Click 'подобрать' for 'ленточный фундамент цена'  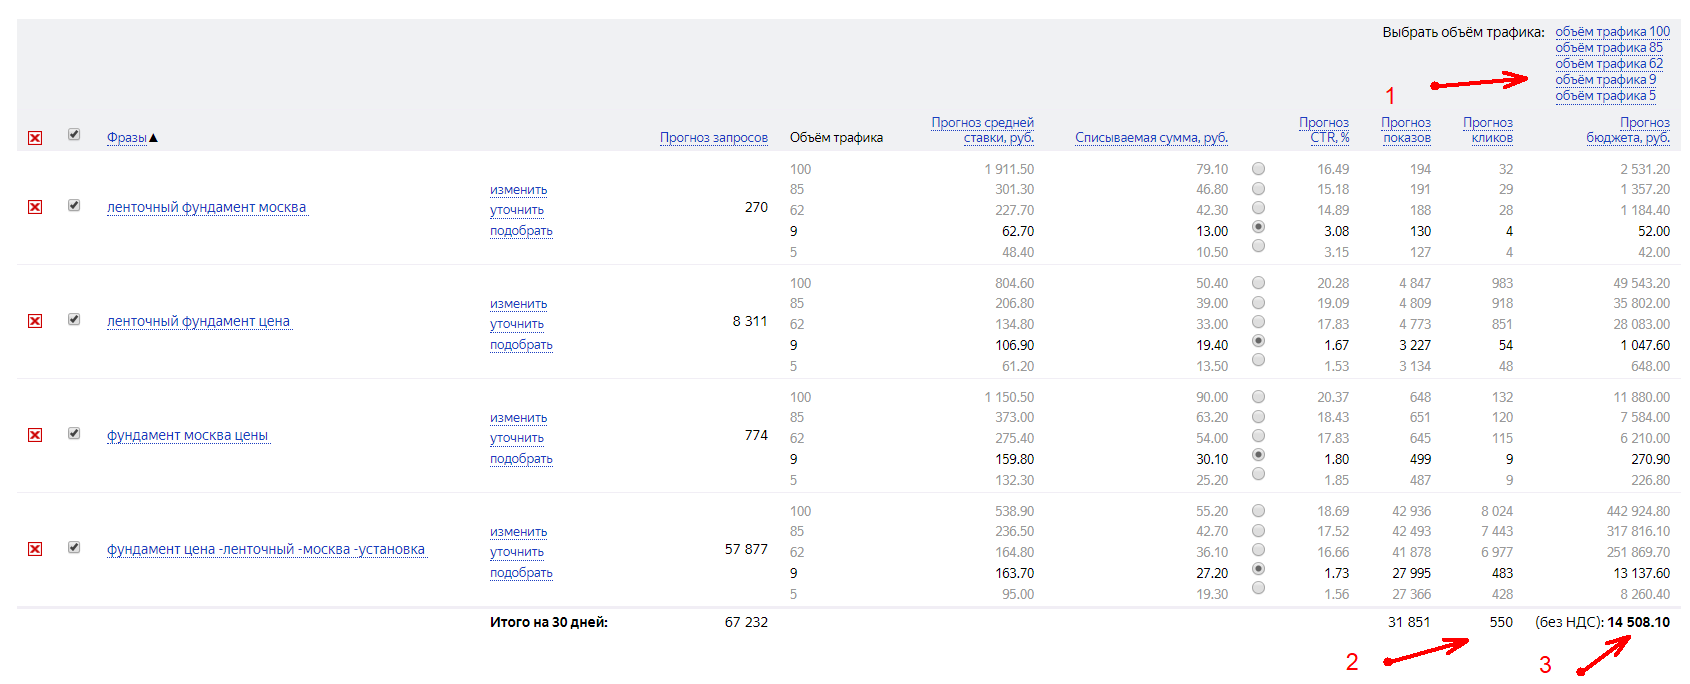[521, 345]
